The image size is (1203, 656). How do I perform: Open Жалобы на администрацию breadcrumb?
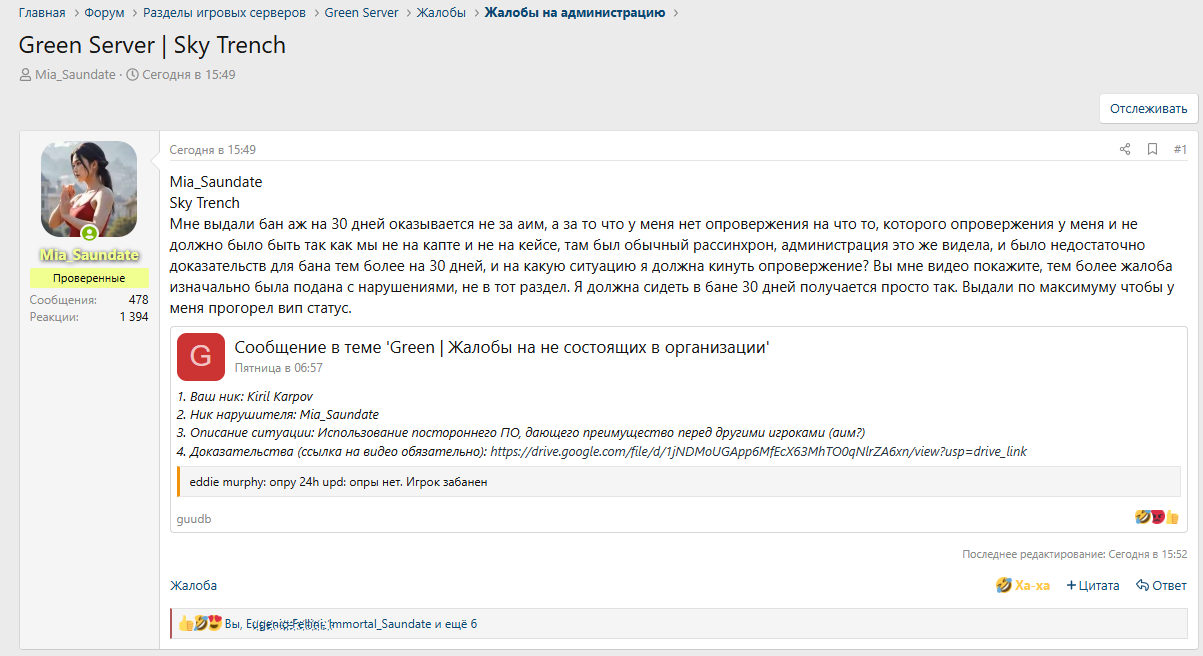[x=575, y=13]
